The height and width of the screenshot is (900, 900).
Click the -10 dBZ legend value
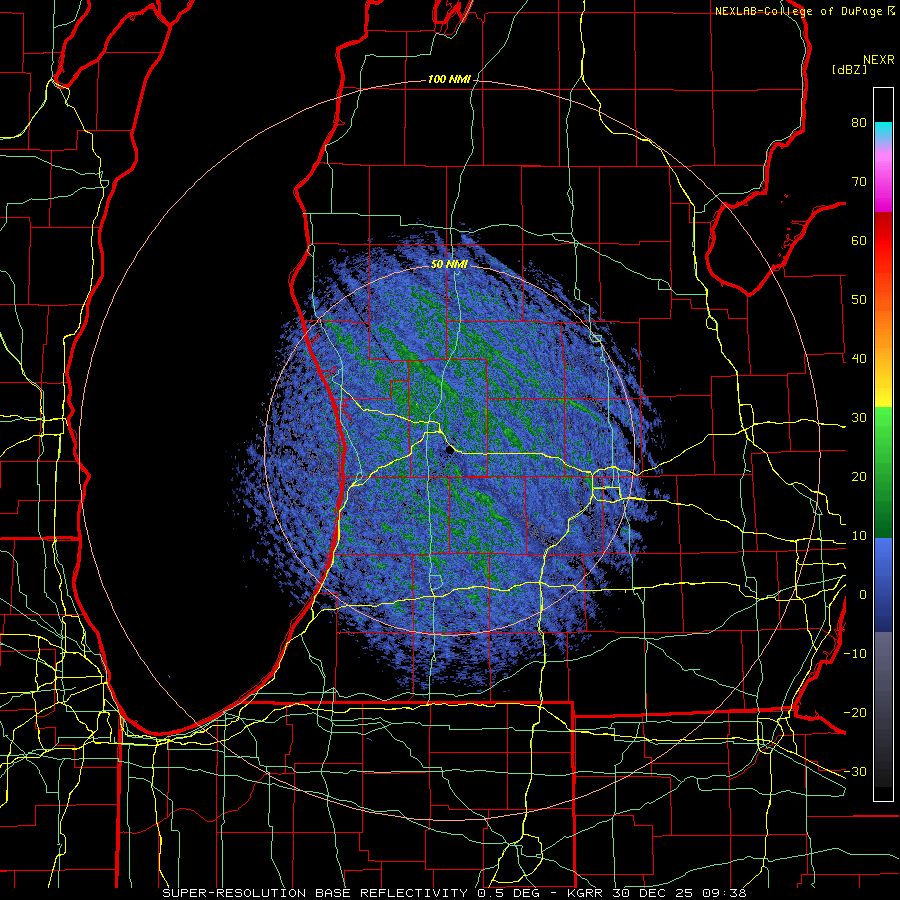[855, 653]
